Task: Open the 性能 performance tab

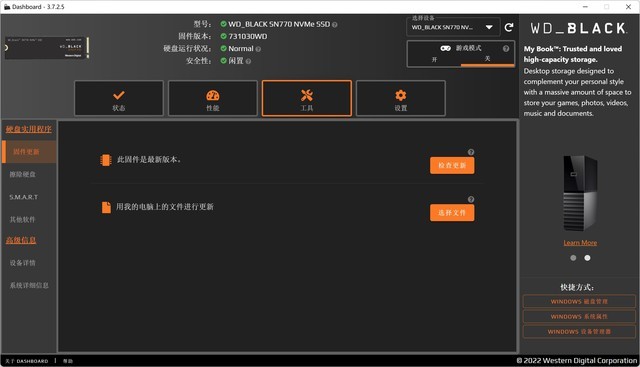Action: click(x=213, y=98)
